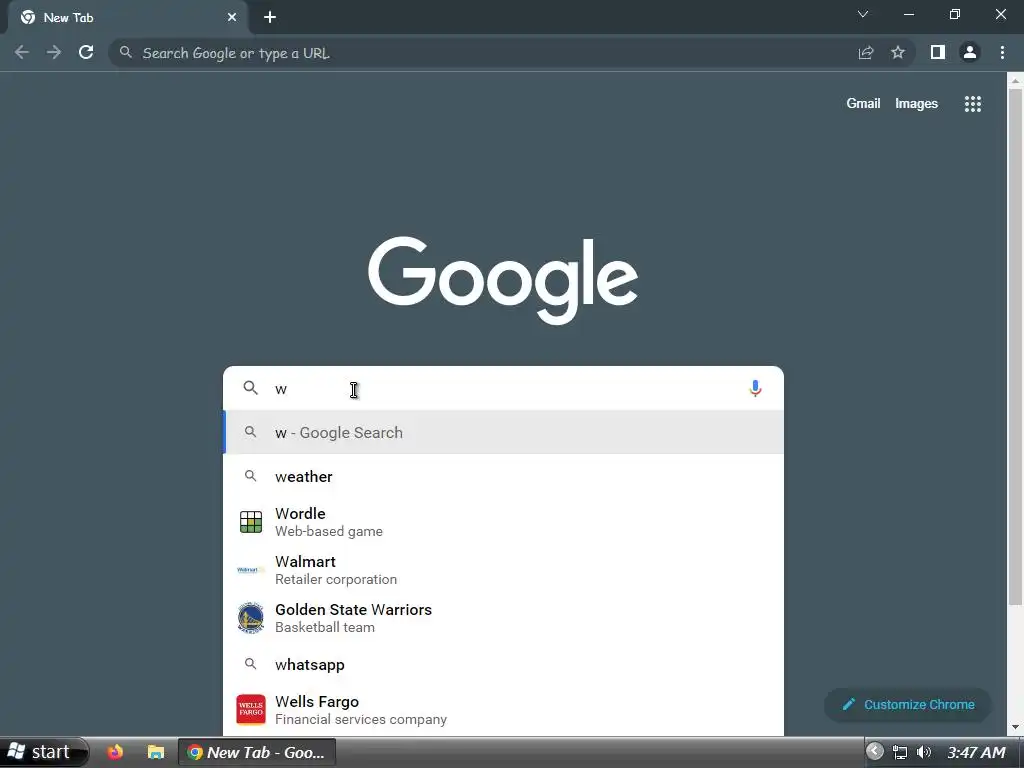Click the search icon beside weather
Image resolution: width=1024 pixels, height=768 pixels.
(251, 476)
